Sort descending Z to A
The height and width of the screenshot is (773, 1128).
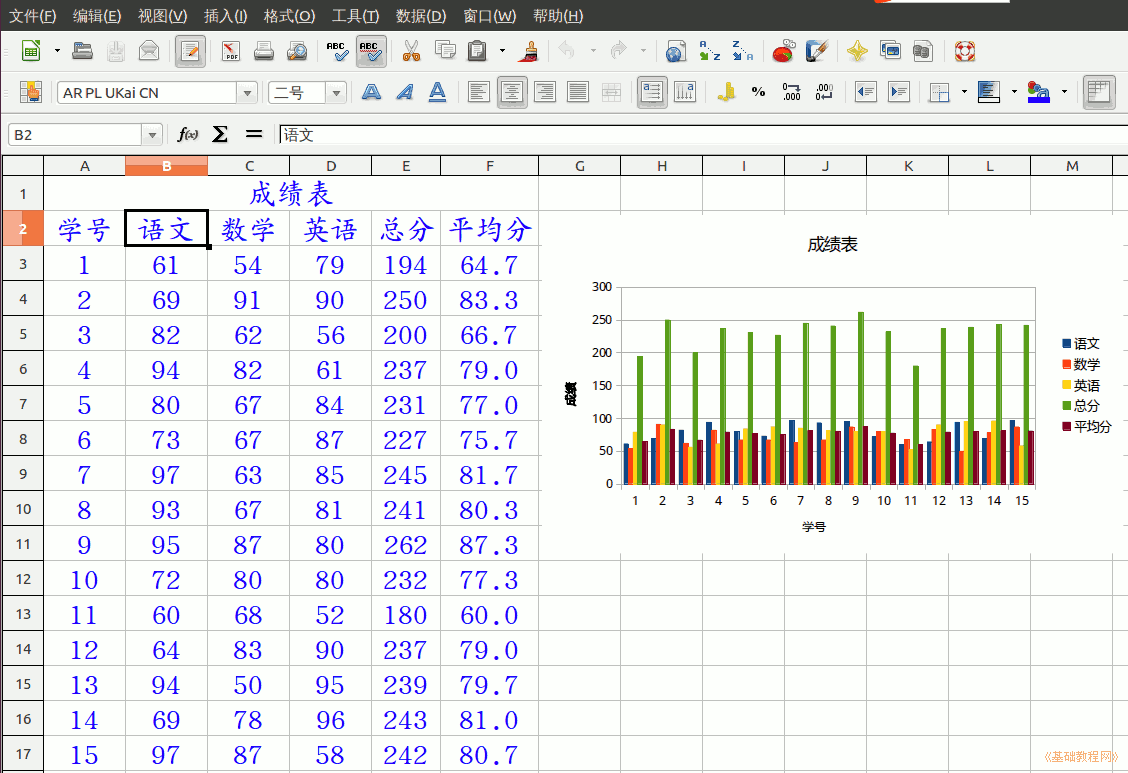click(742, 51)
